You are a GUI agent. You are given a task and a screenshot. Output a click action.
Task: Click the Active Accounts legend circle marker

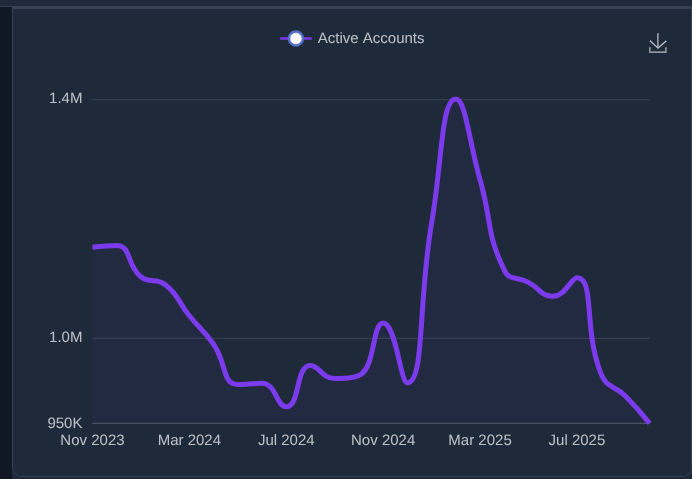pyautogui.click(x=295, y=39)
